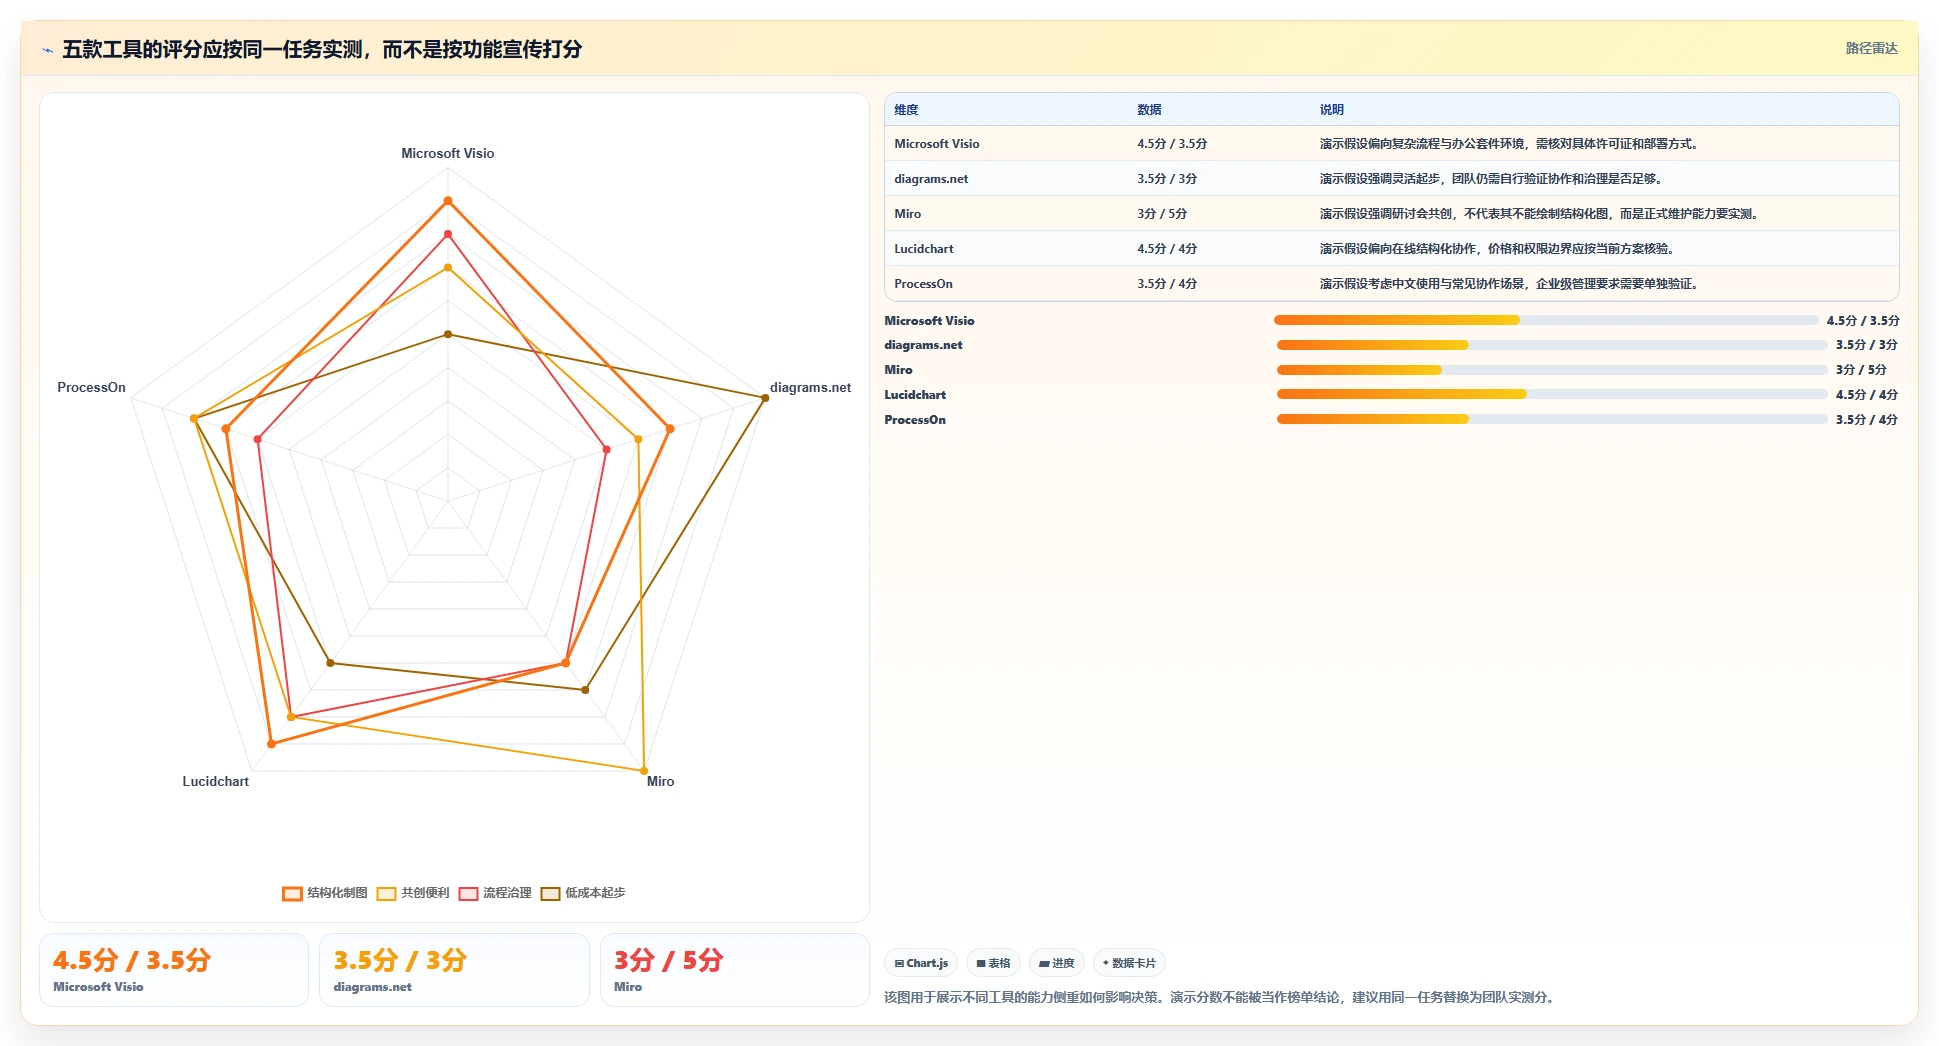Hide the 低成本起步 series via its legend label
This screenshot has width=1939, height=1046.
pyautogui.click(x=595, y=893)
